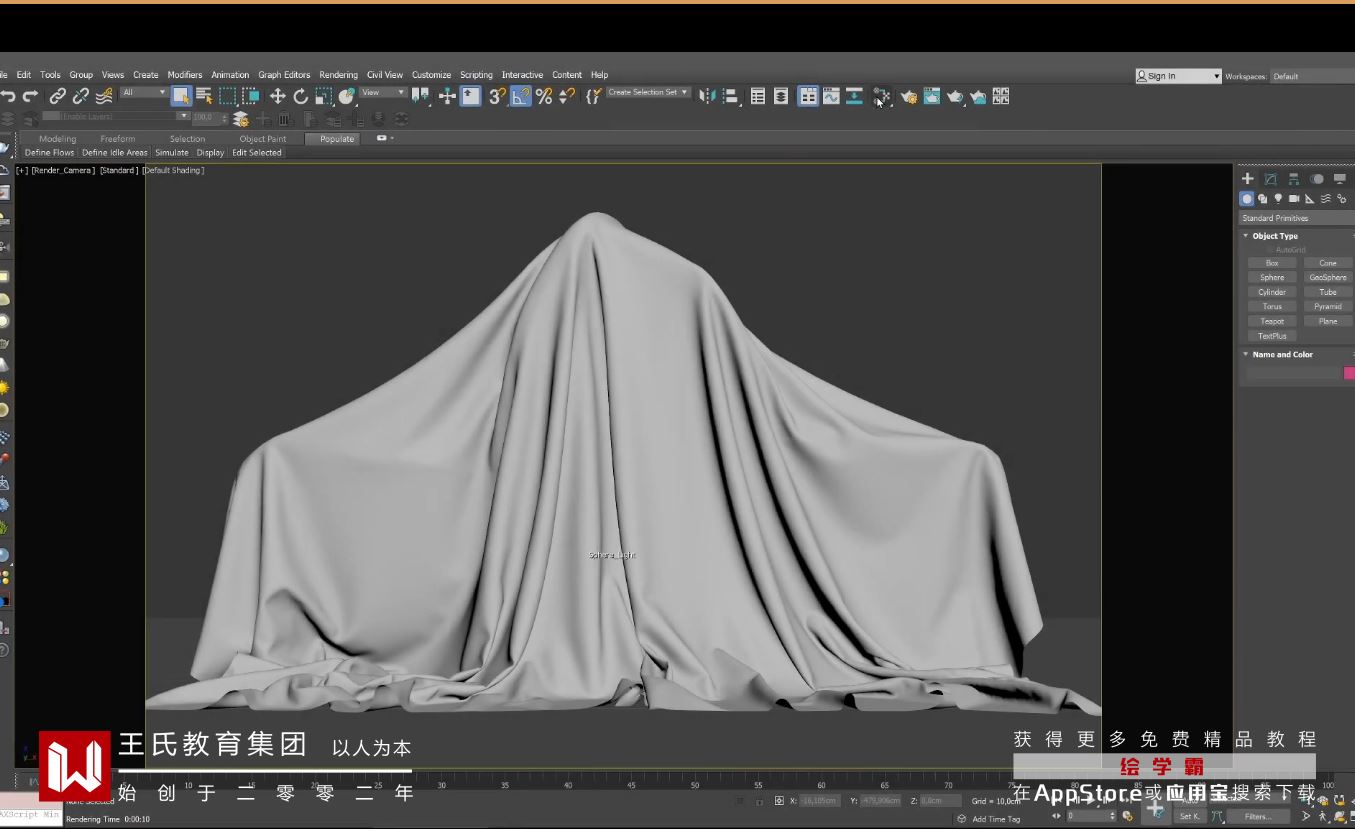1355x829 pixels.
Task: Open the Curve Editor icon
Action: click(x=831, y=96)
